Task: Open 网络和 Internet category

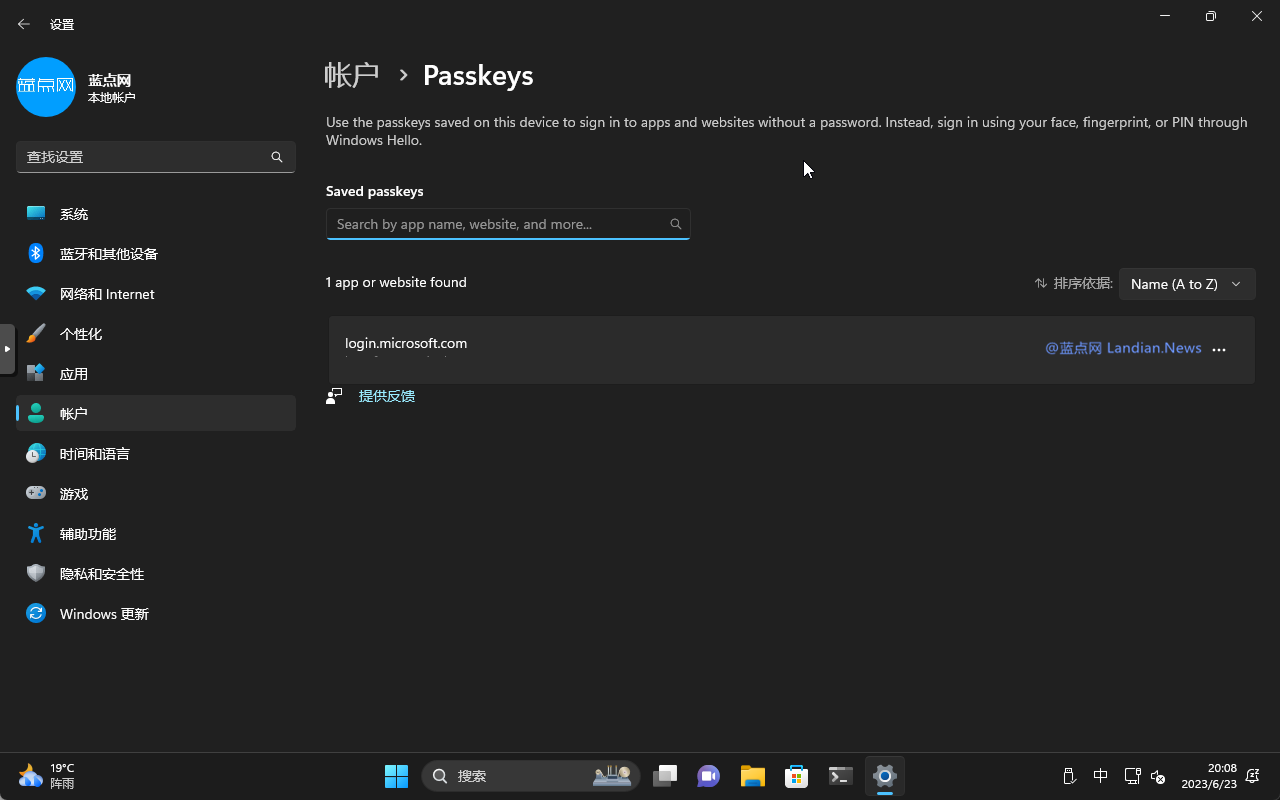Action: 156,294
